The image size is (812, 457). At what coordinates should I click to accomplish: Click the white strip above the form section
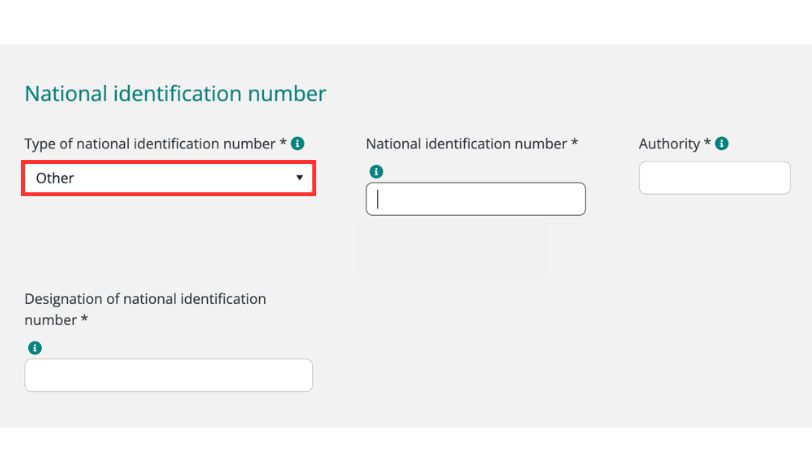pyautogui.click(x=406, y=22)
